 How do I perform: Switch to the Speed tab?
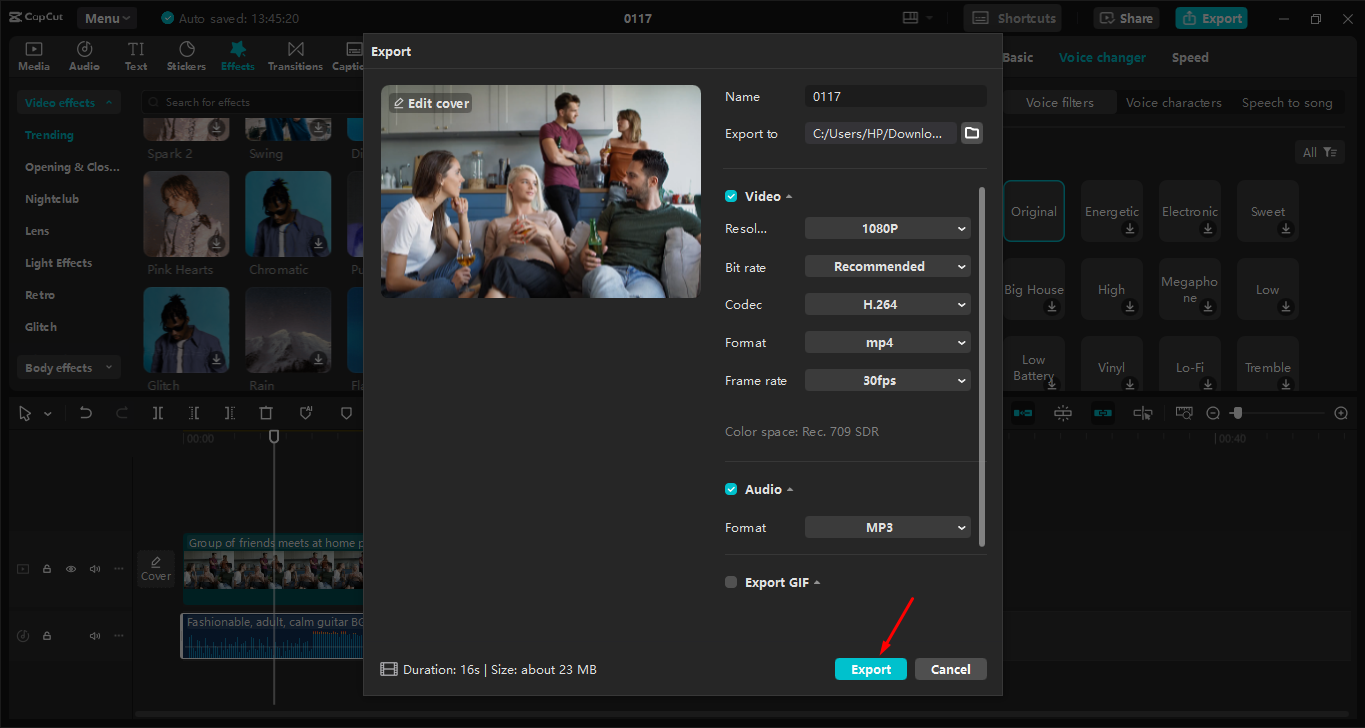(1190, 57)
